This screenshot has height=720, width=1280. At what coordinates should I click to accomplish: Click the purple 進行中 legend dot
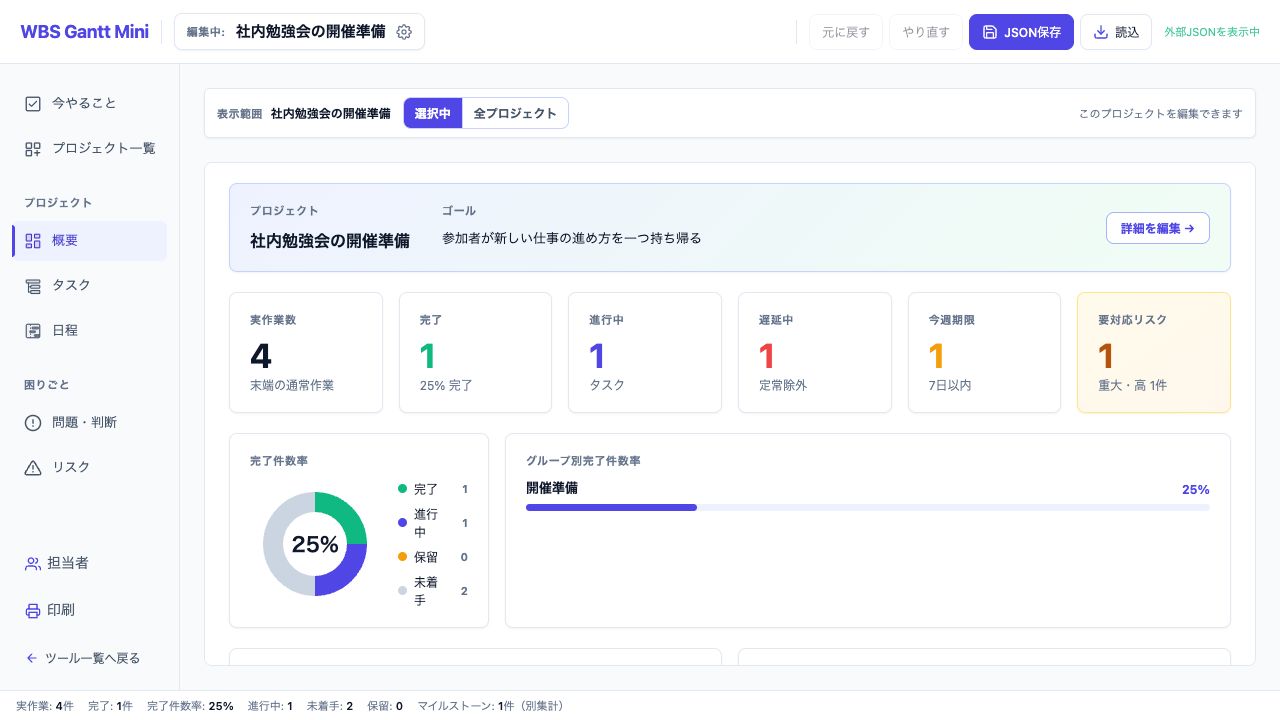pyautogui.click(x=403, y=522)
